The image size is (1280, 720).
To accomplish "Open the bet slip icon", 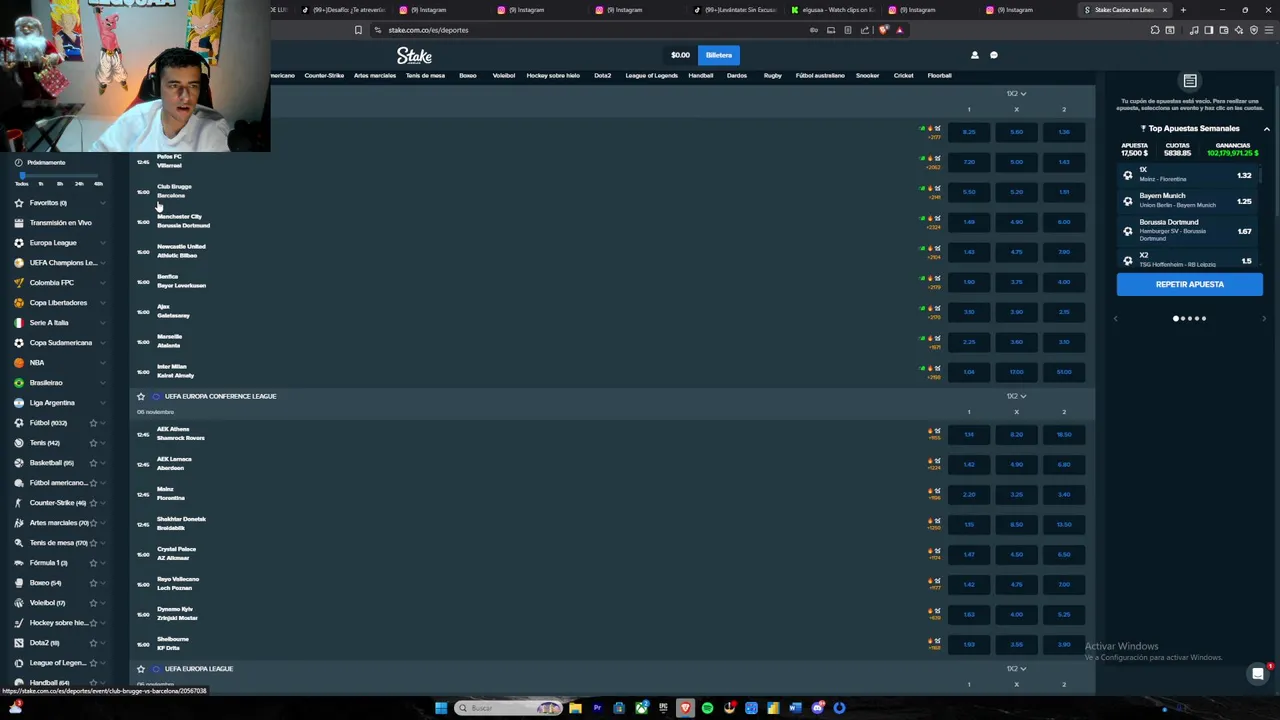I will pyautogui.click(x=1190, y=81).
